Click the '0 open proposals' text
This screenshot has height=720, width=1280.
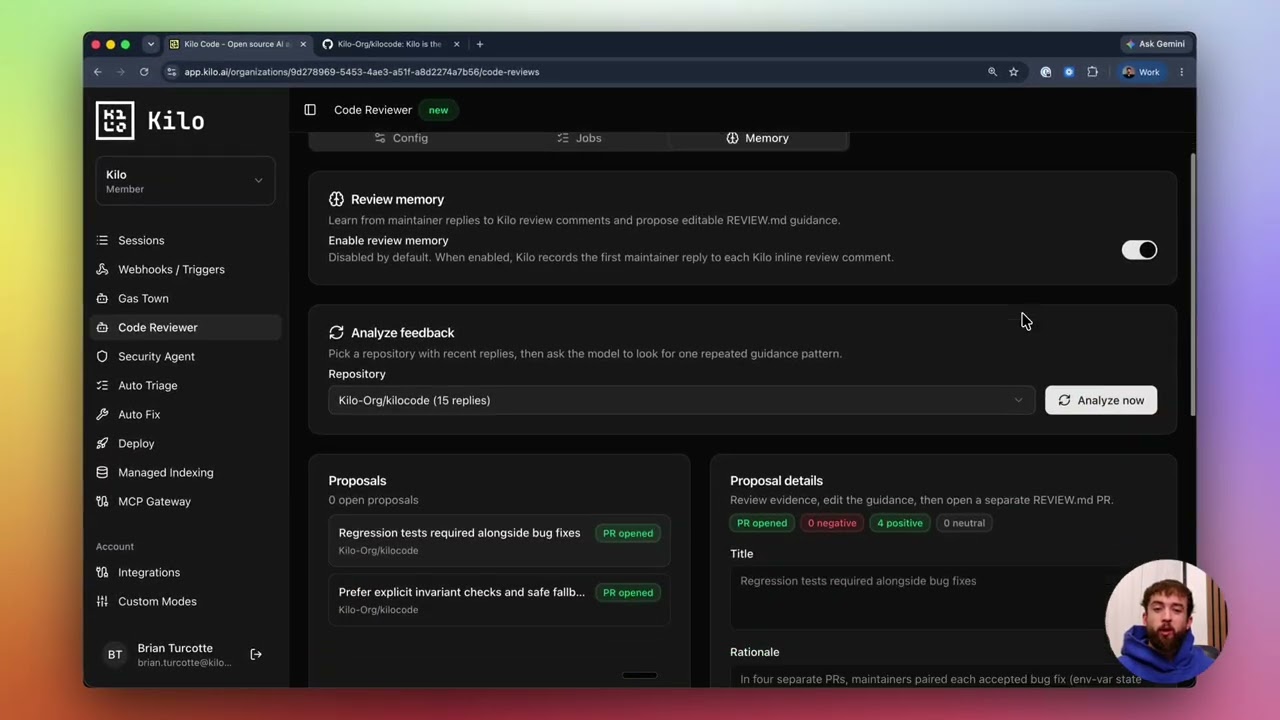pyautogui.click(x=373, y=500)
